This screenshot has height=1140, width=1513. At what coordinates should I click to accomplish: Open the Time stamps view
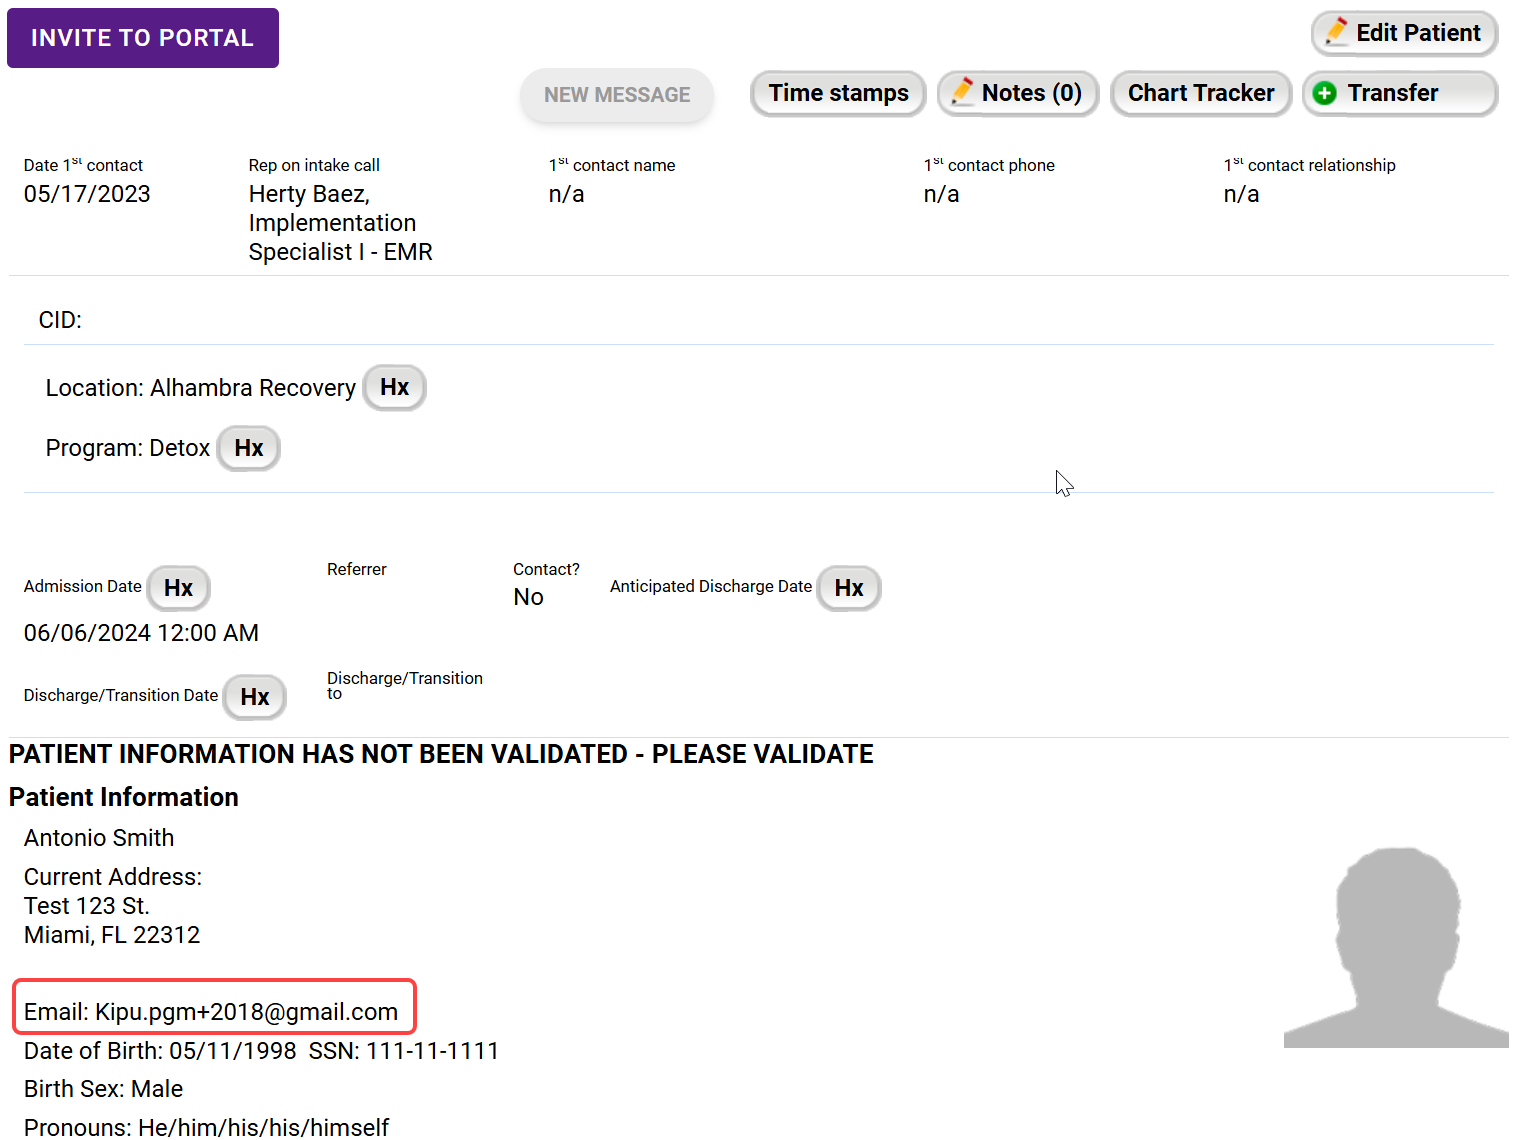coord(837,93)
